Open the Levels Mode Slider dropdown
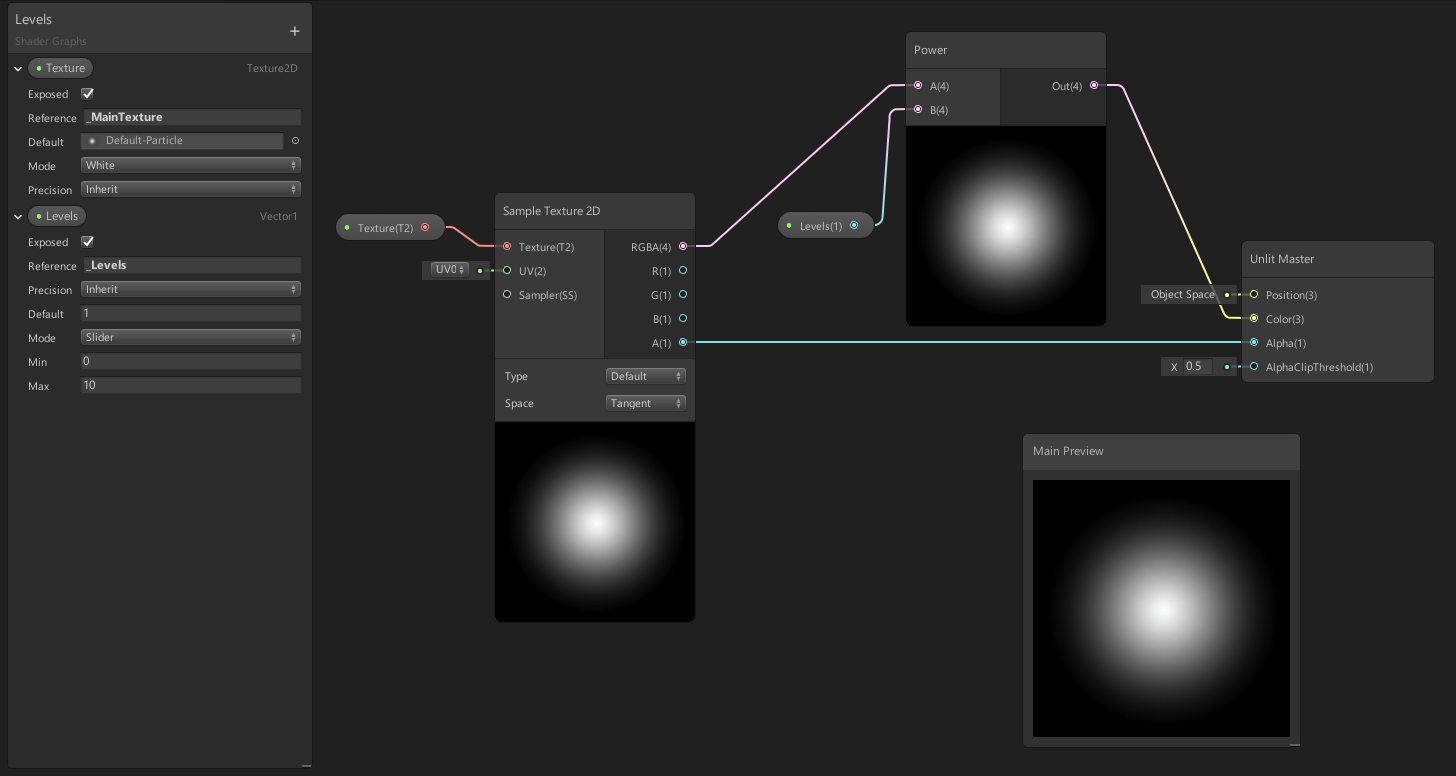The width and height of the screenshot is (1456, 776). pyautogui.click(x=190, y=338)
